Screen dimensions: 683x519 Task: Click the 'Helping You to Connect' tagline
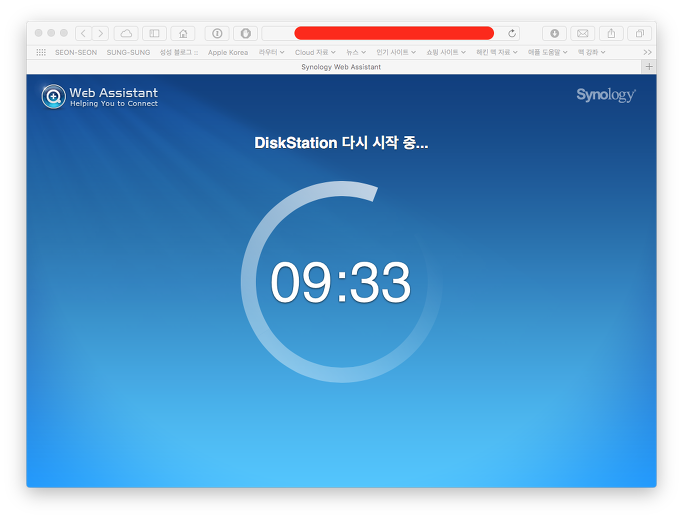pos(114,104)
